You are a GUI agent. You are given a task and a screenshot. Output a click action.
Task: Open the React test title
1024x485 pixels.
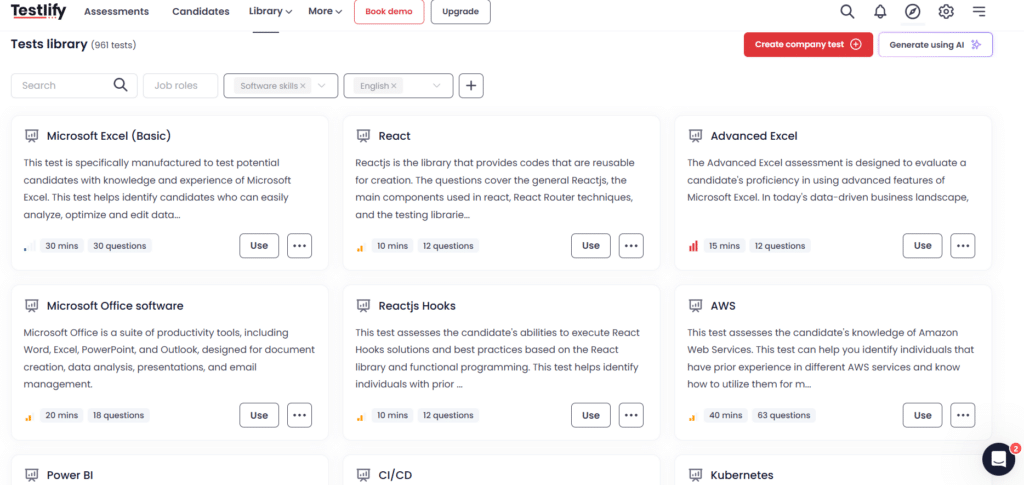[x=394, y=136]
